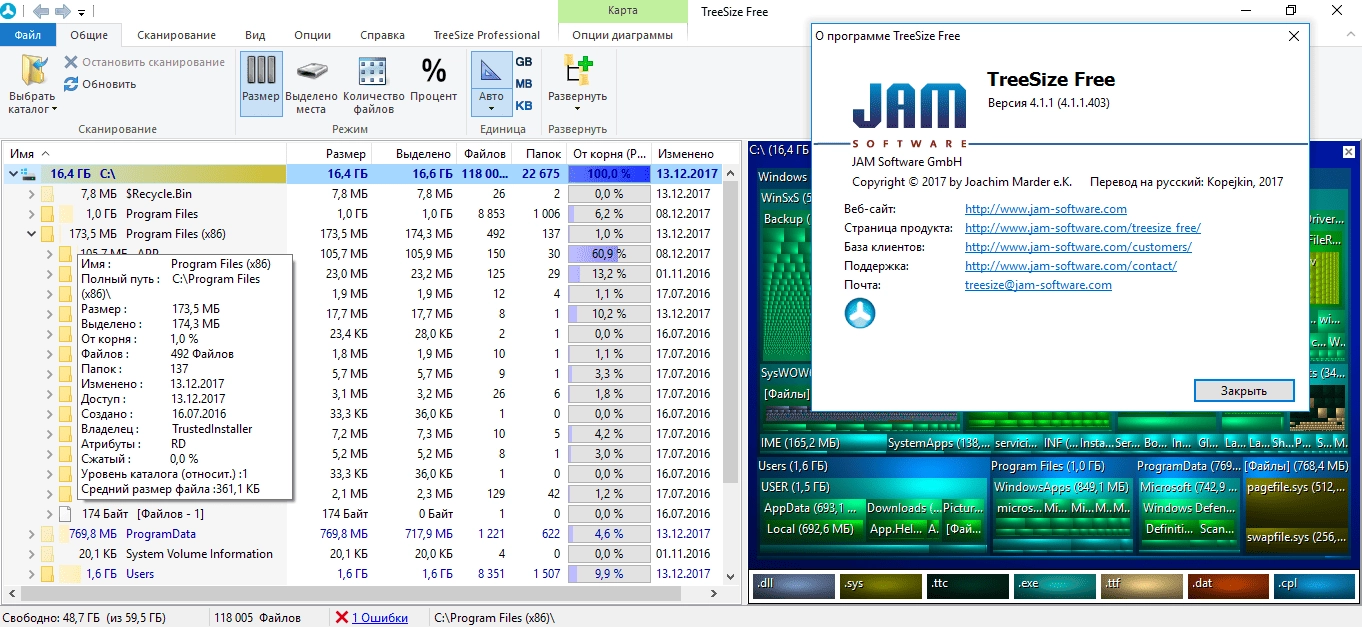This screenshot has width=1362, height=627.
Task: Expand the ProgramData folder
Action: (32, 534)
